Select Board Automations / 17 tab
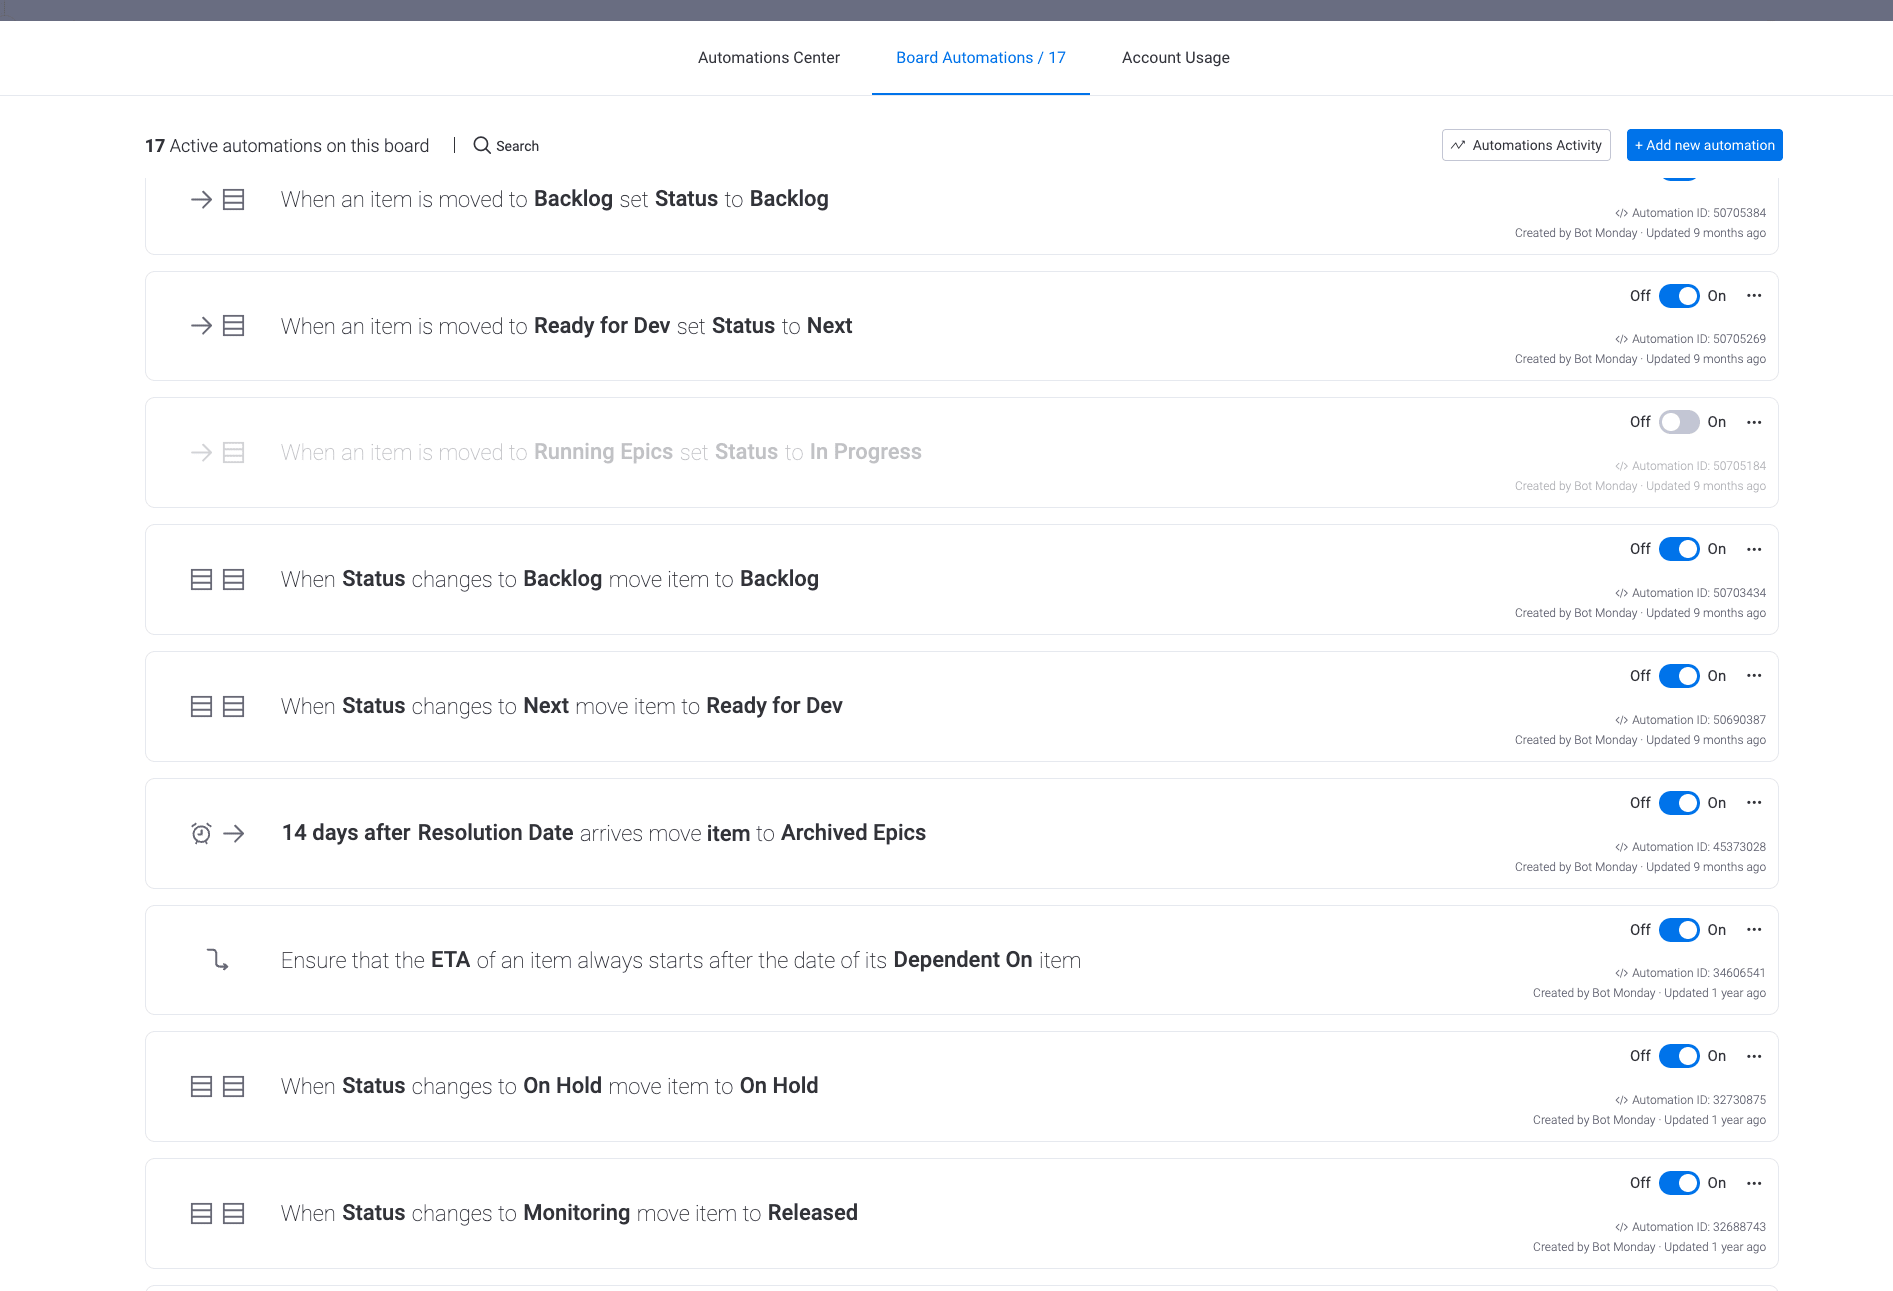 click(x=980, y=58)
